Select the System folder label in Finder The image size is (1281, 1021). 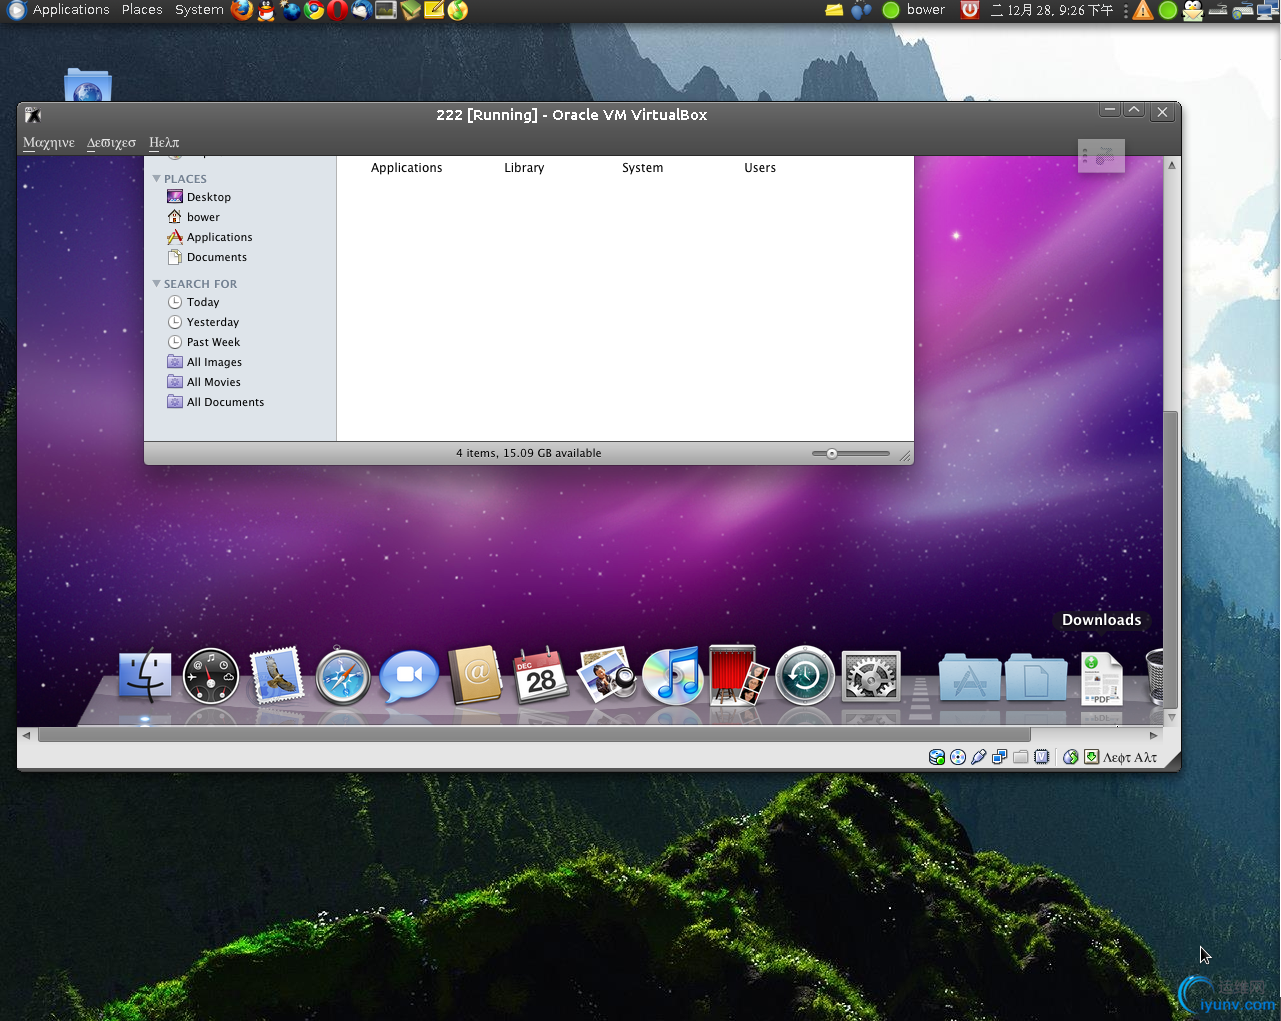(x=642, y=168)
